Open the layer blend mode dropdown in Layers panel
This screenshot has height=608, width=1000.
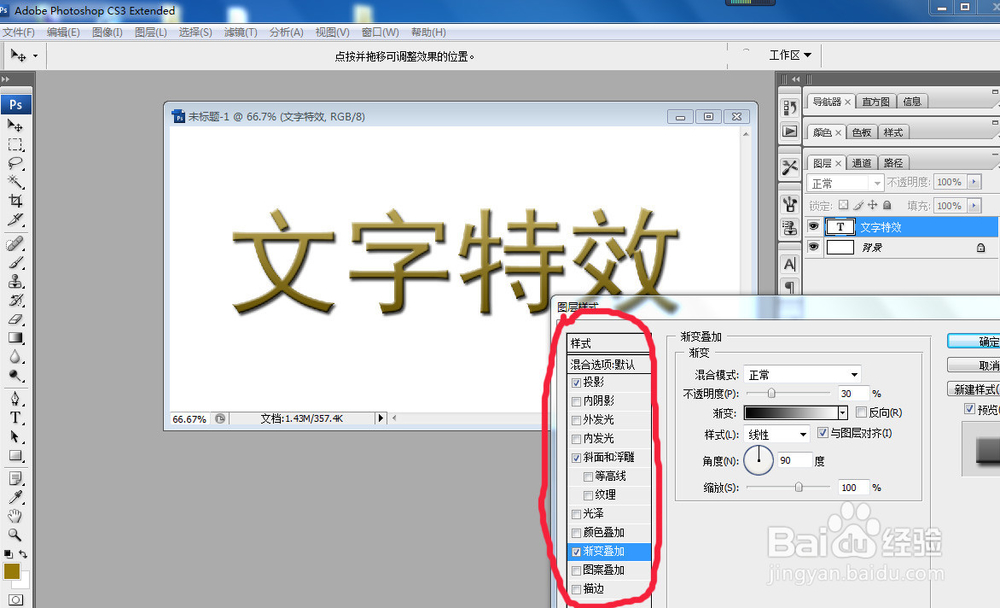844,182
